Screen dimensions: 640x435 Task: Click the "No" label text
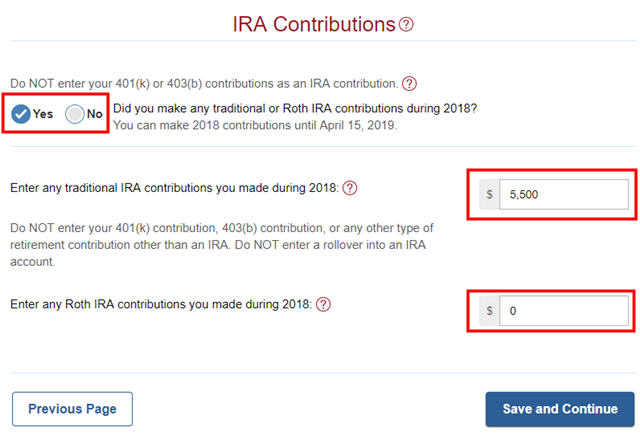point(95,114)
